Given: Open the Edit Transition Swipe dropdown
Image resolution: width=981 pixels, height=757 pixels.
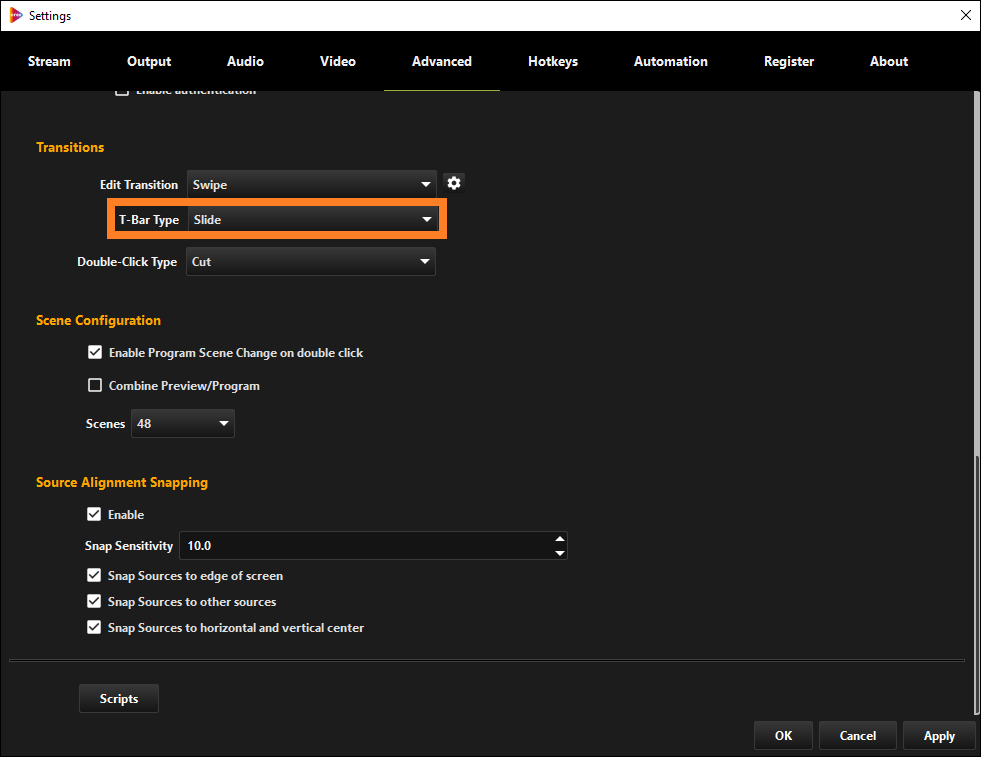Looking at the screenshot, I should click(x=311, y=185).
